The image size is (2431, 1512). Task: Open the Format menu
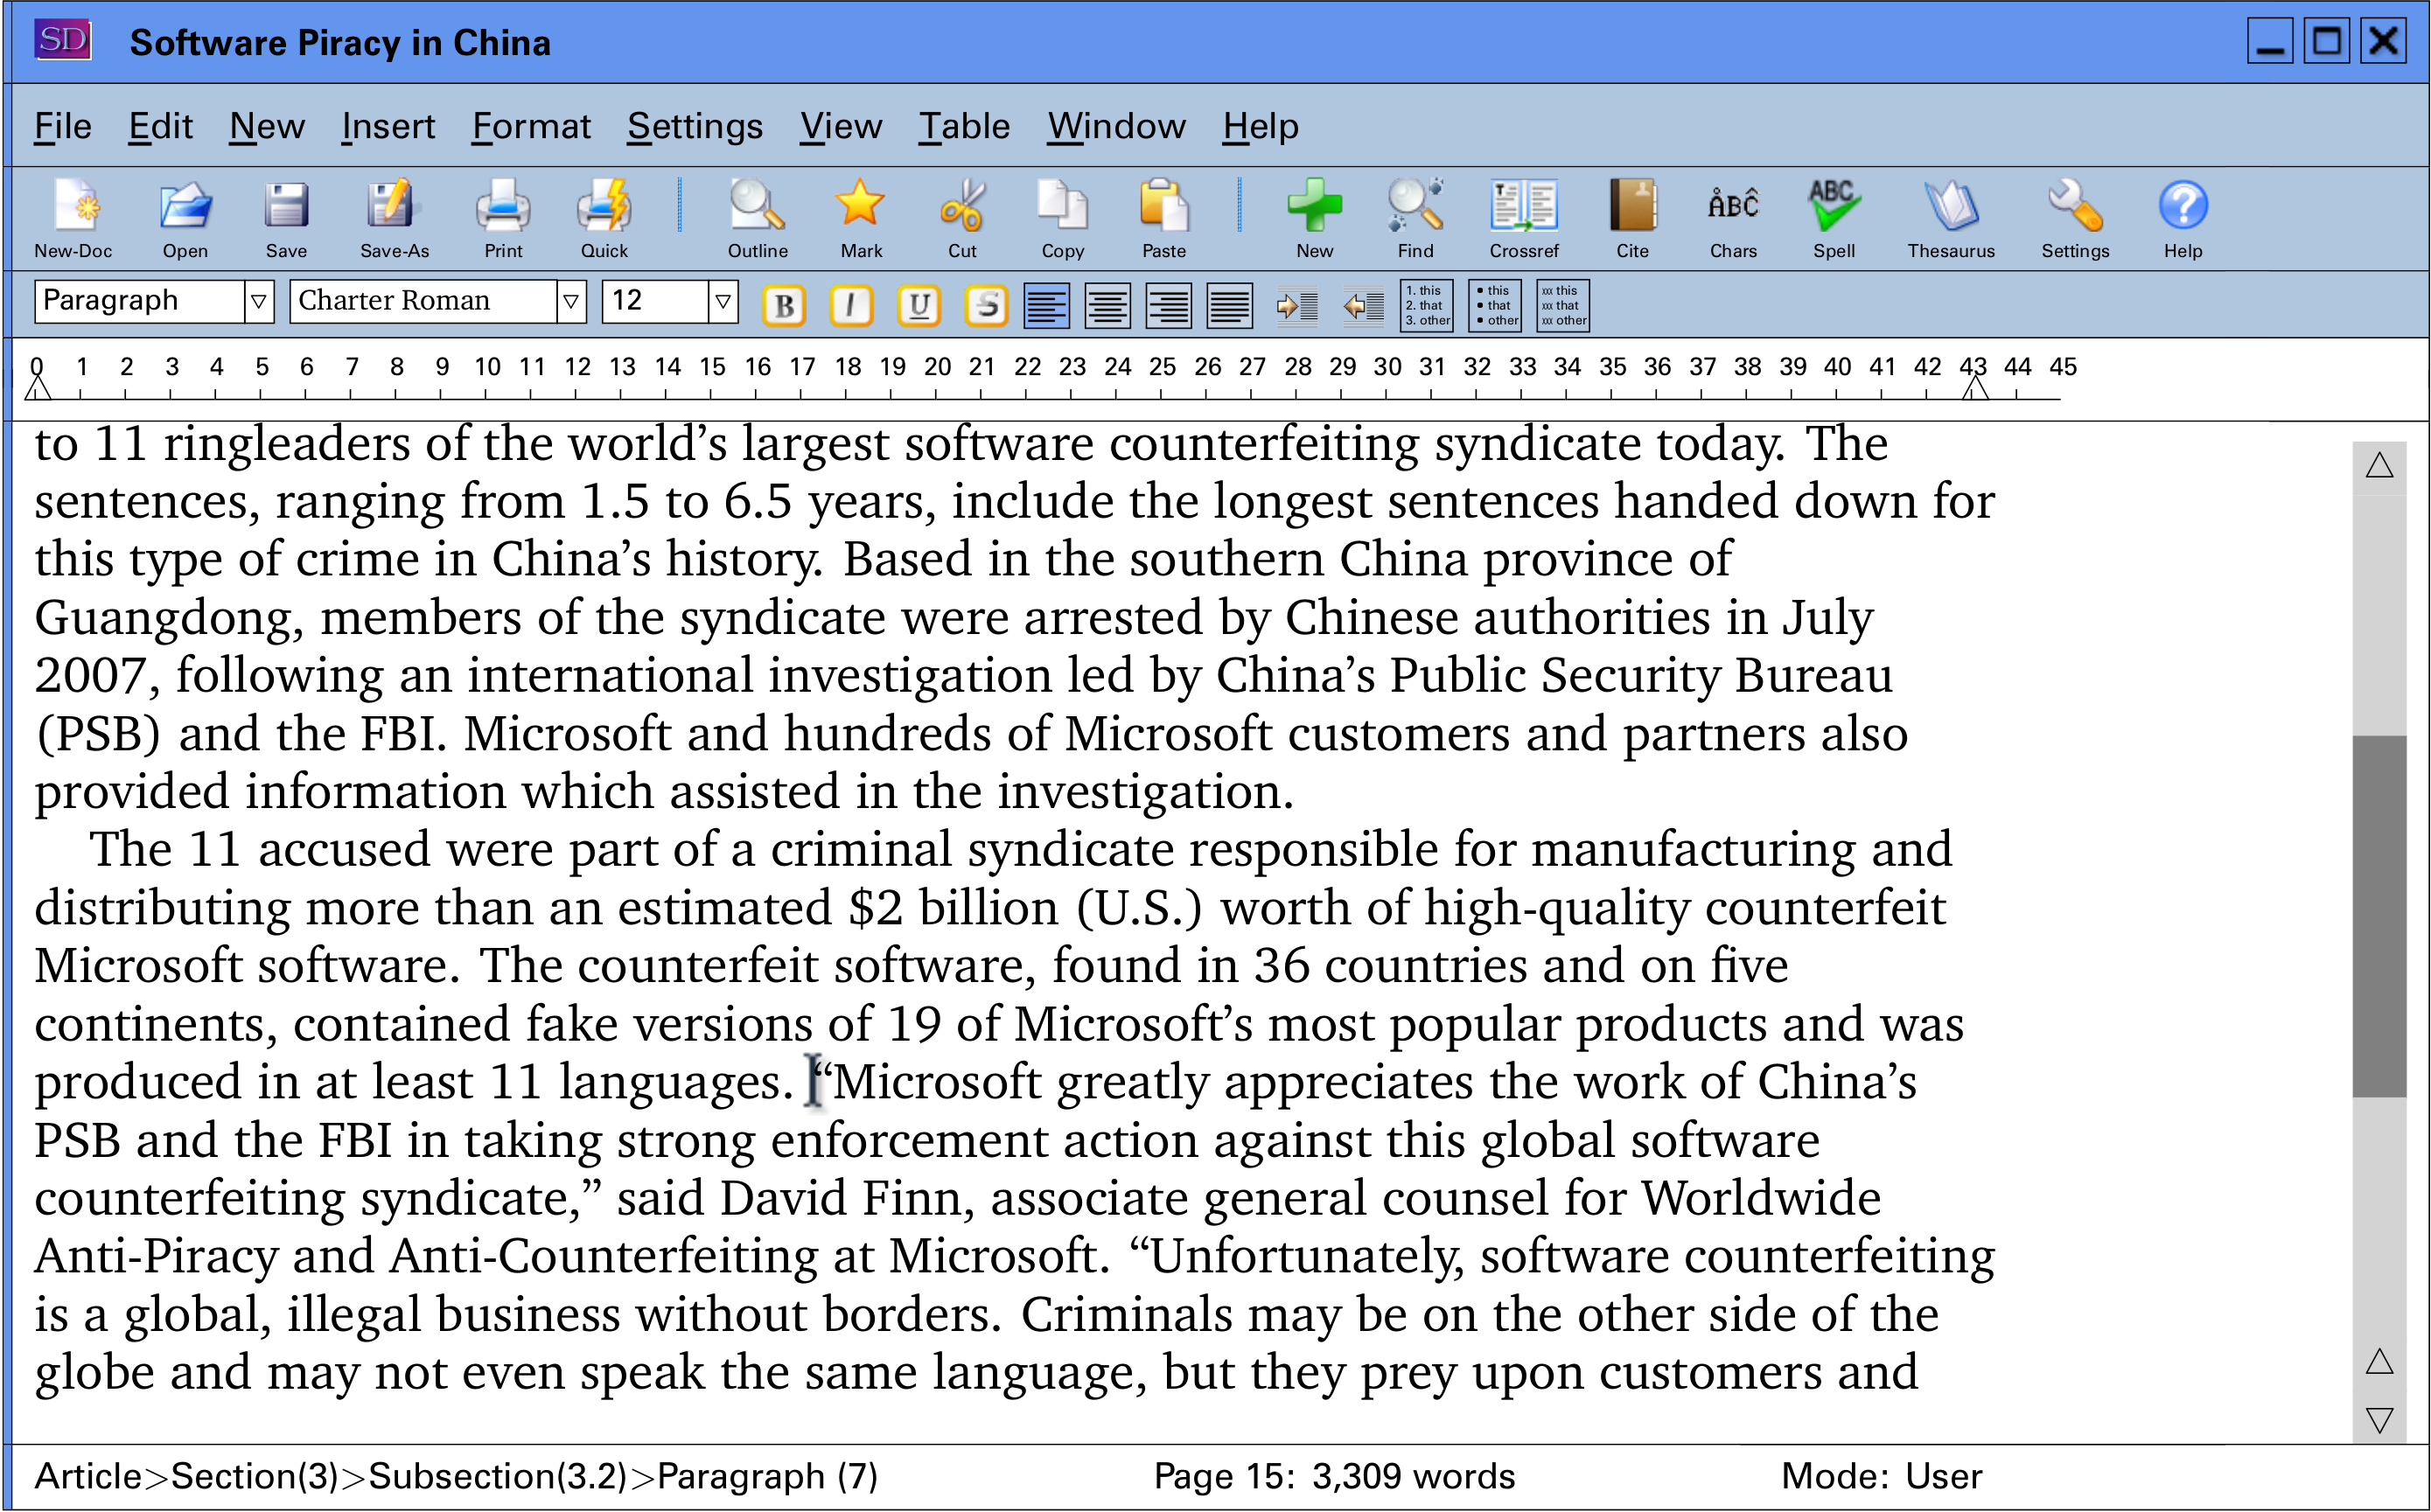530,126
